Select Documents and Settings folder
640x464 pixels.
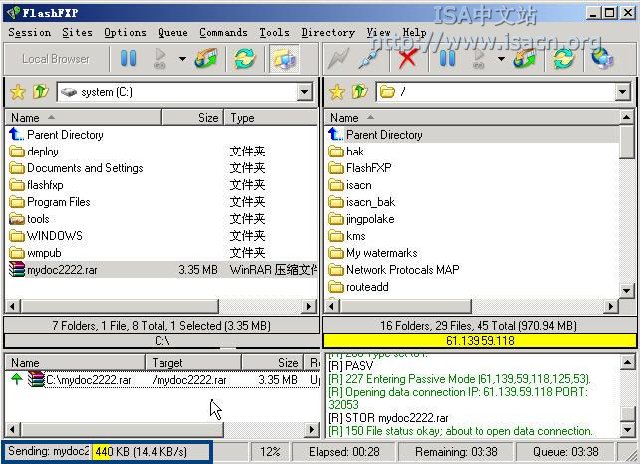pyautogui.click(x=76, y=168)
